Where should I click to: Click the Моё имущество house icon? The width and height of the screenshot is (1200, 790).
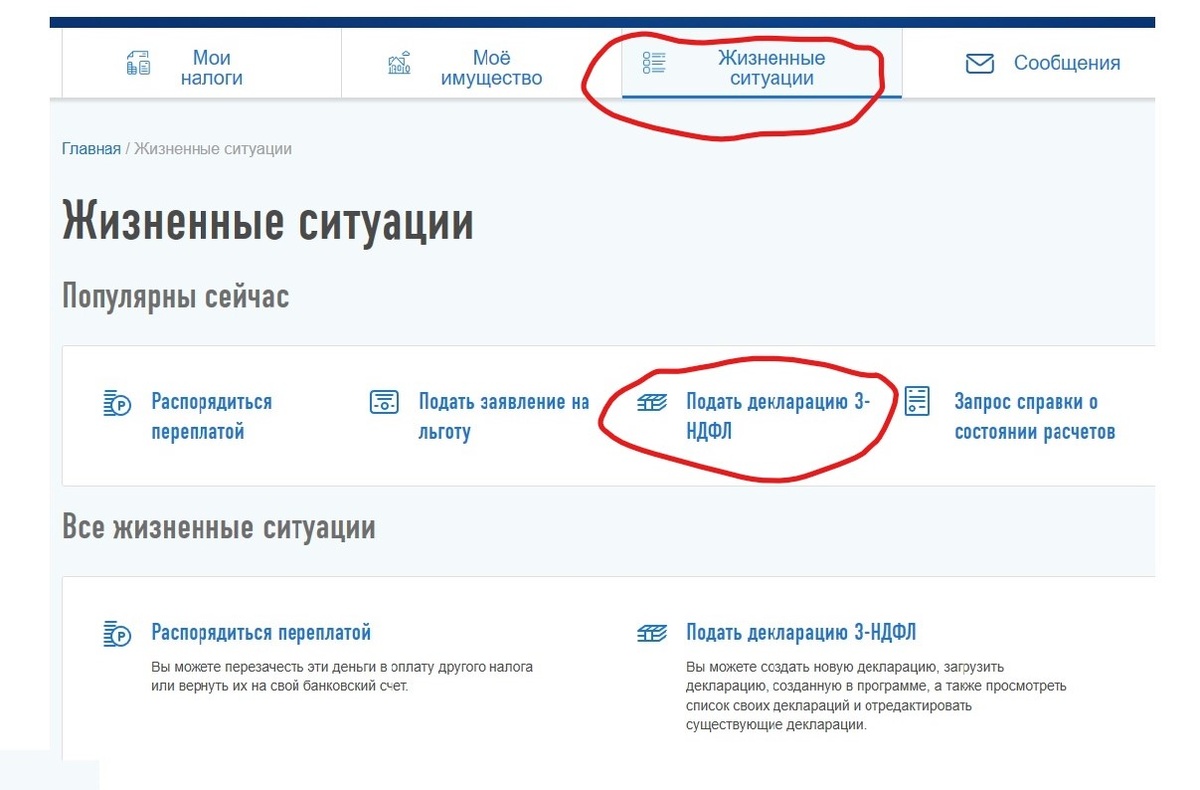[400, 62]
